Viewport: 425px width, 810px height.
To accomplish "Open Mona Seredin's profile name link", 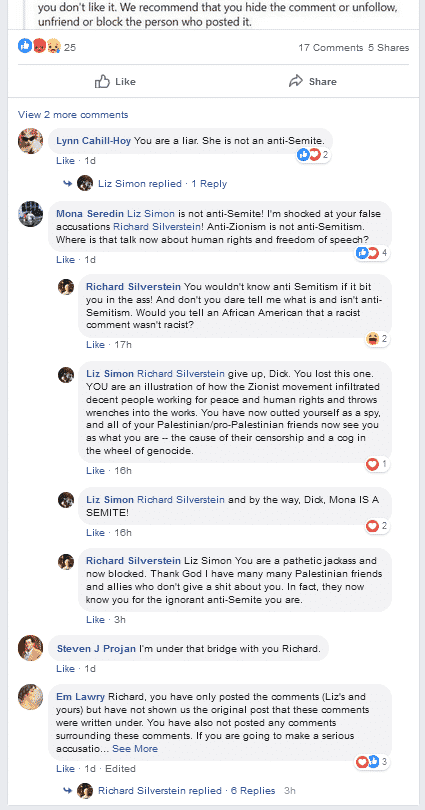I will click(90, 214).
